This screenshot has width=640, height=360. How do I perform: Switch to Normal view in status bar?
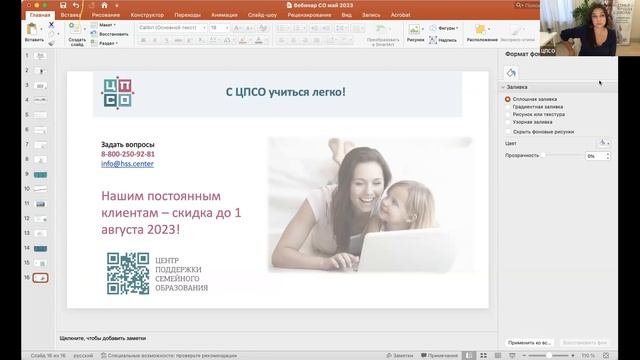click(469, 356)
